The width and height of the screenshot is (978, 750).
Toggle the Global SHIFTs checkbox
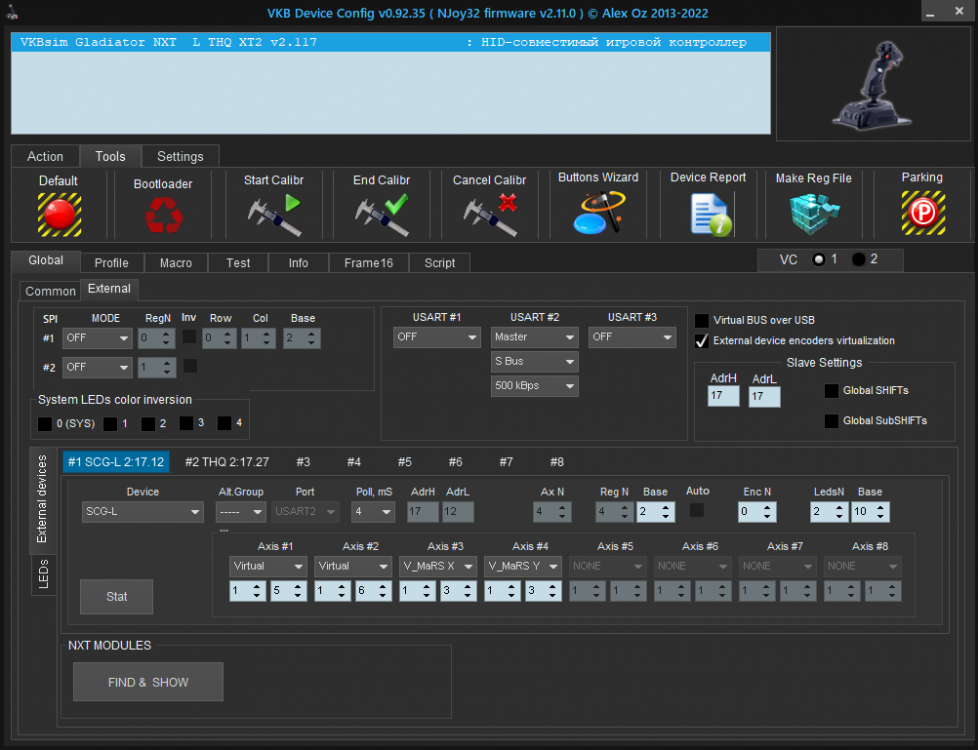point(831,391)
